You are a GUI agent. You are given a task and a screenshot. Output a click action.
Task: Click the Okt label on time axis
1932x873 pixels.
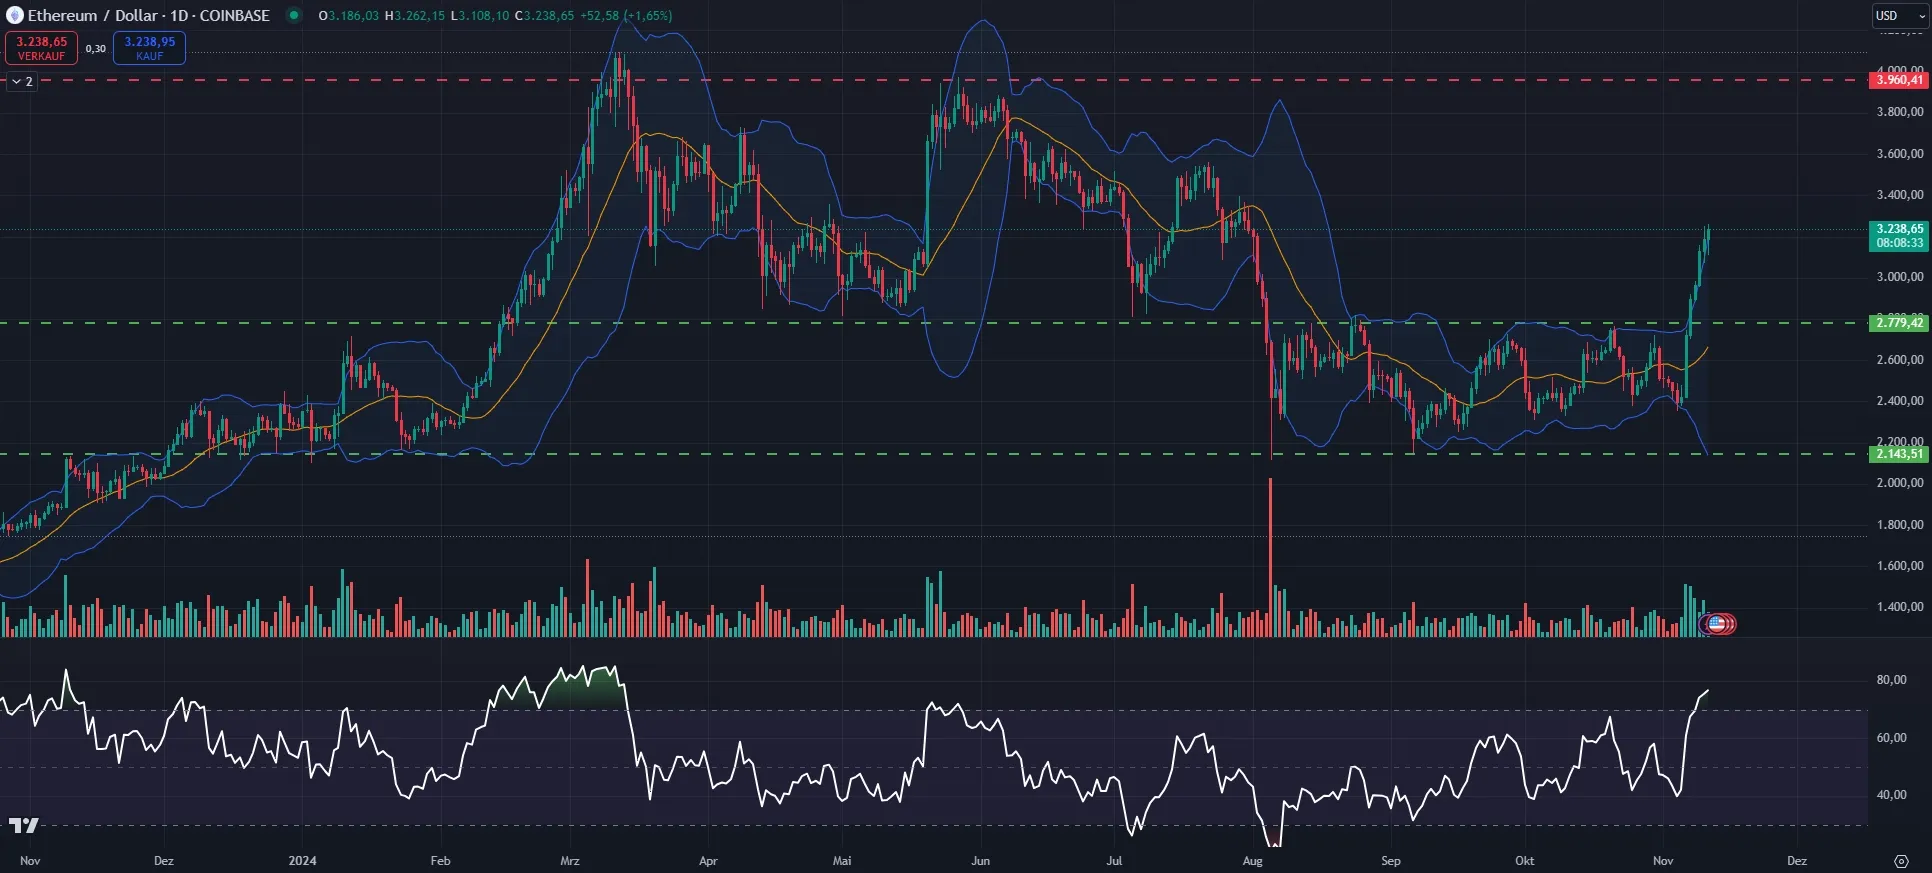click(1524, 861)
